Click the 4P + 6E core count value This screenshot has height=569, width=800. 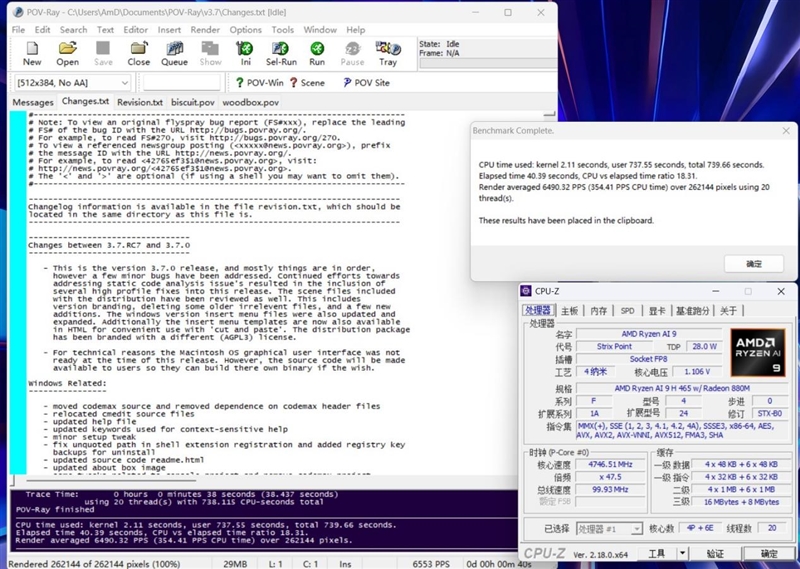tap(702, 528)
